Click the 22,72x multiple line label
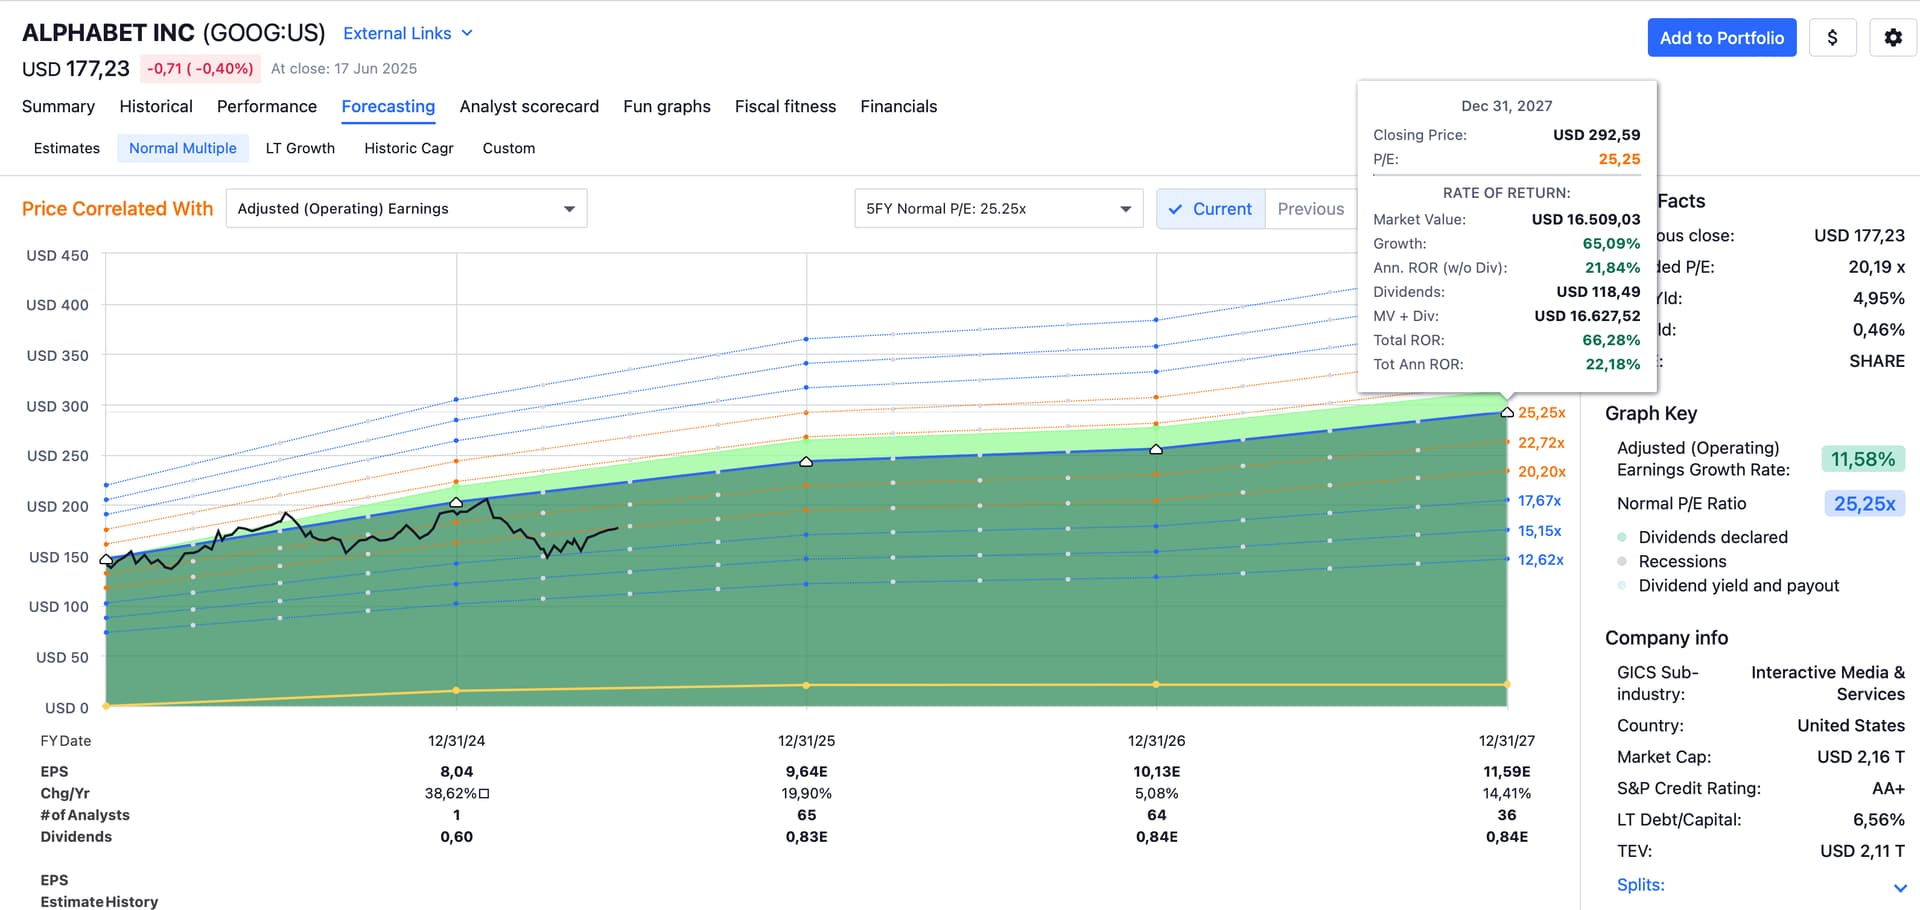1920x910 pixels. click(x=1541, y=443)
